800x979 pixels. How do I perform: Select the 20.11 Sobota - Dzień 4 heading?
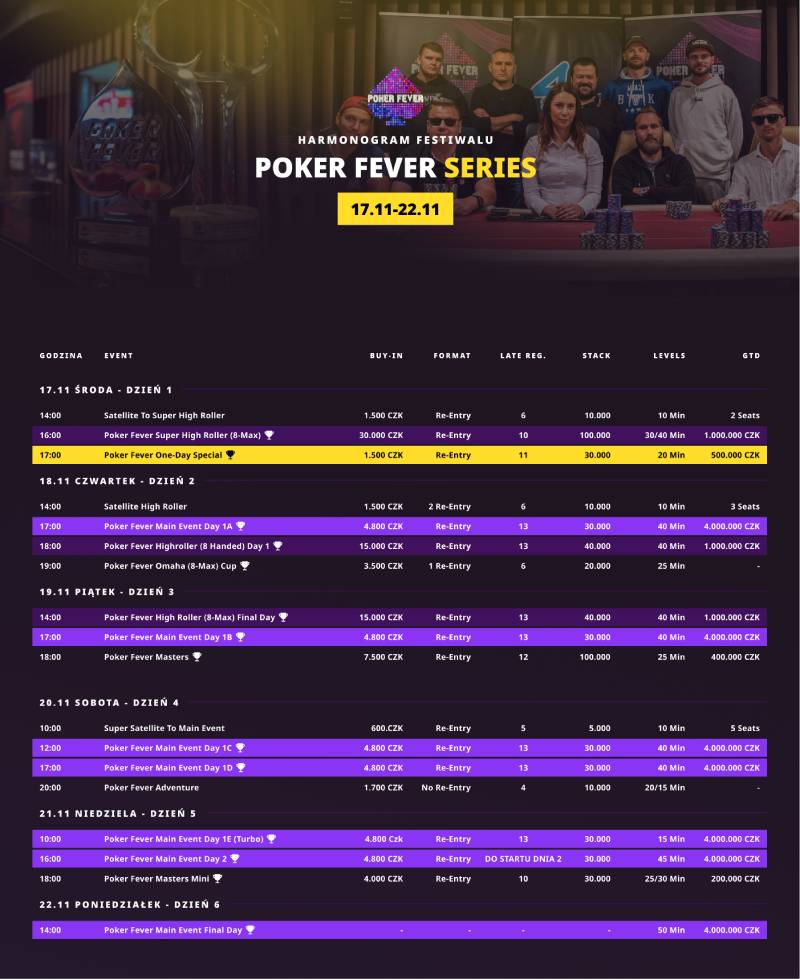110,702
